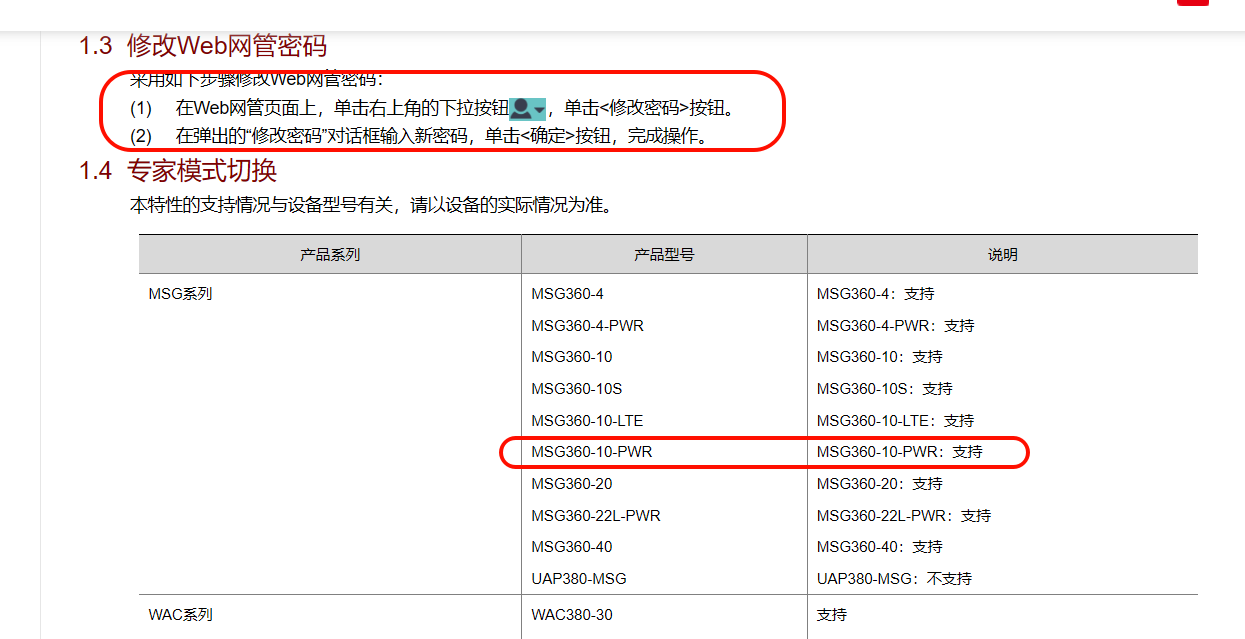Viewport: 1245px width, 639px height.
Task: Click the UAP380-MSG：不支持 description
Action: click(x=894, y=578)
